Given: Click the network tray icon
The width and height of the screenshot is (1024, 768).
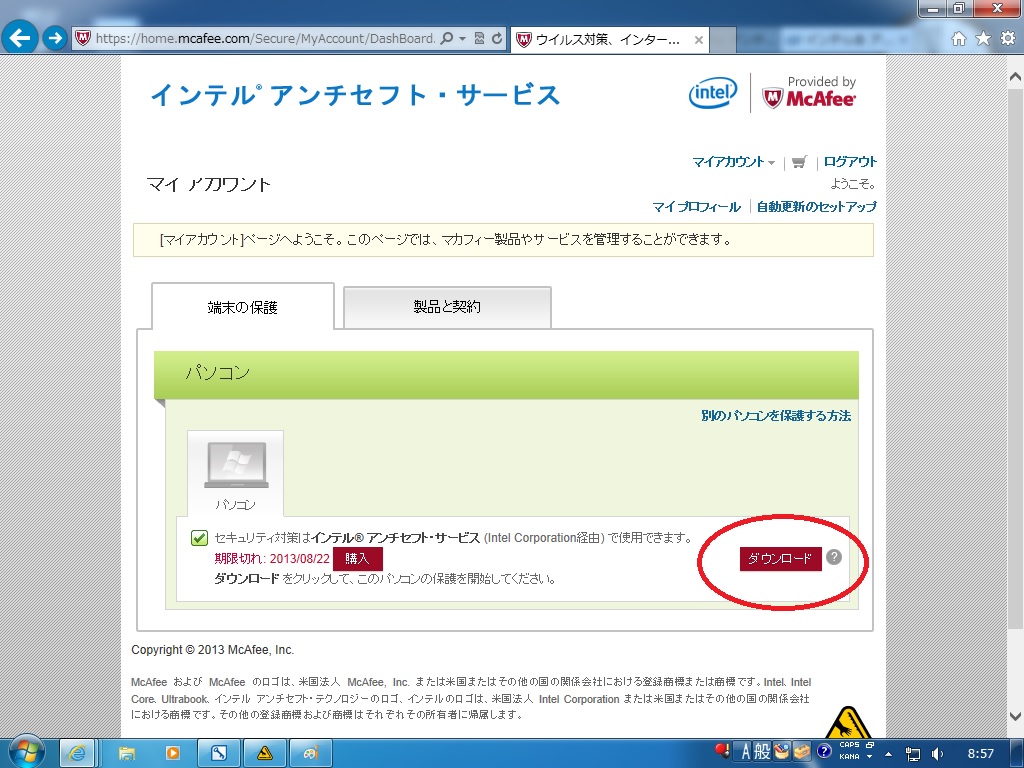Looking at the screenshot, I should pos(913,754).
